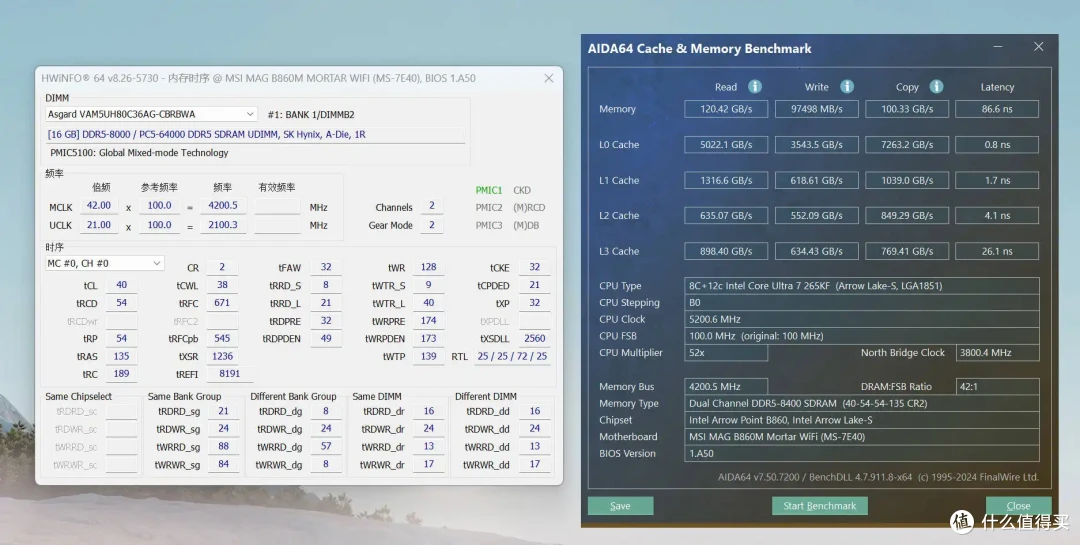Click the tRC value 189
This screenshot has width=1080, height=545.
pyautogui.click(x=121, y=374)
